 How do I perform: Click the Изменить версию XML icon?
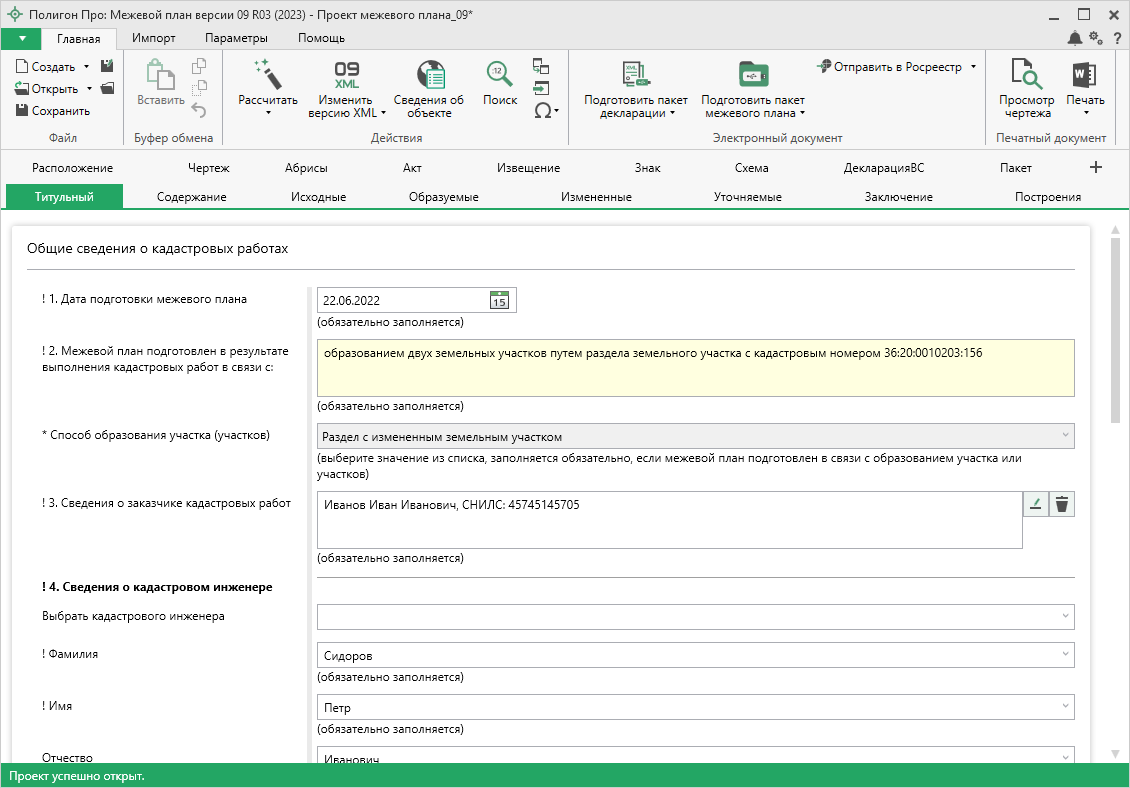click(346, 75)
